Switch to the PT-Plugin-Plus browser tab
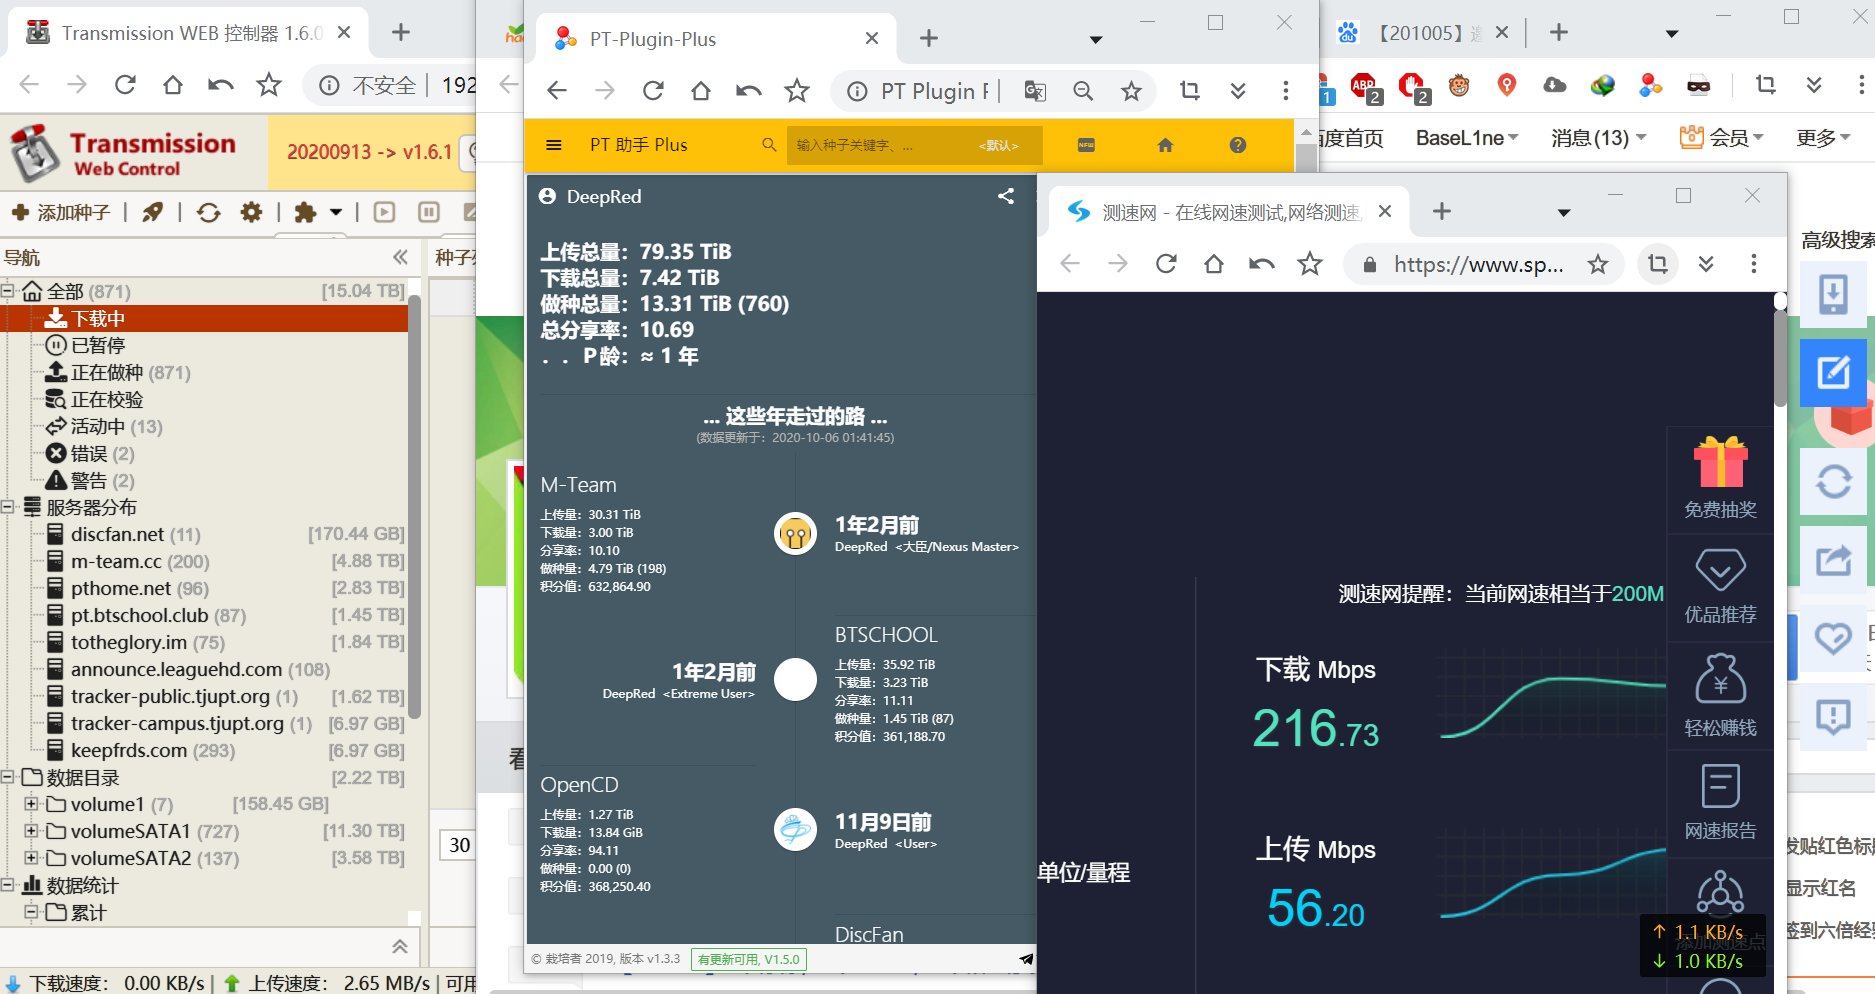The image size is (1875, 994). [714, 39]
